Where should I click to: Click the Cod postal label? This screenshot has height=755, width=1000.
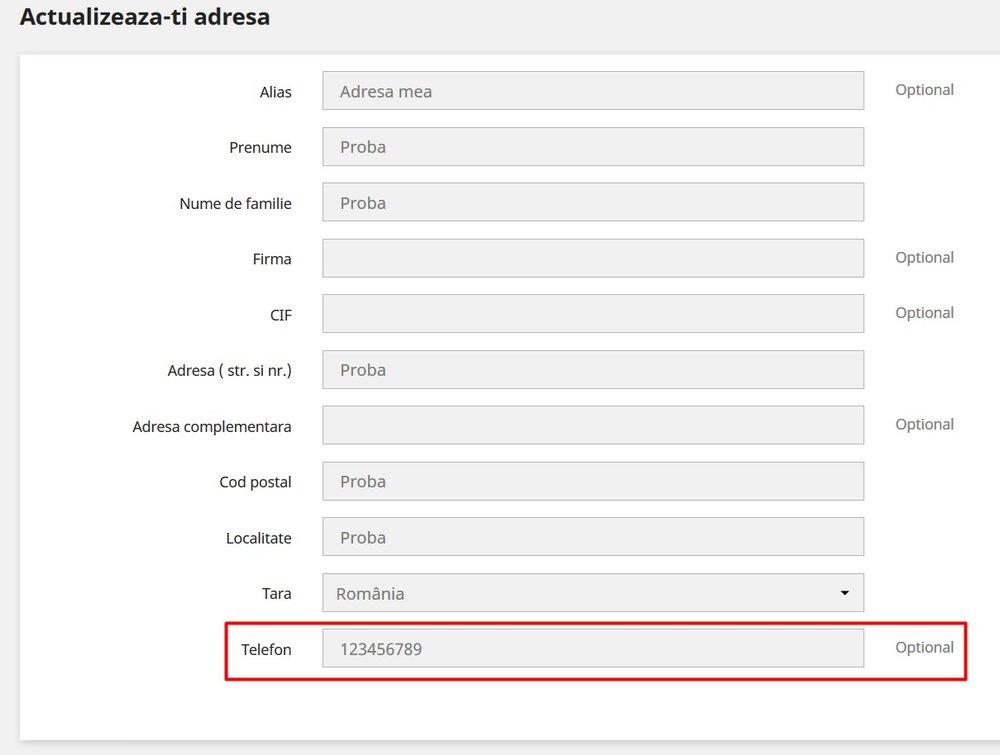point(255,482)
